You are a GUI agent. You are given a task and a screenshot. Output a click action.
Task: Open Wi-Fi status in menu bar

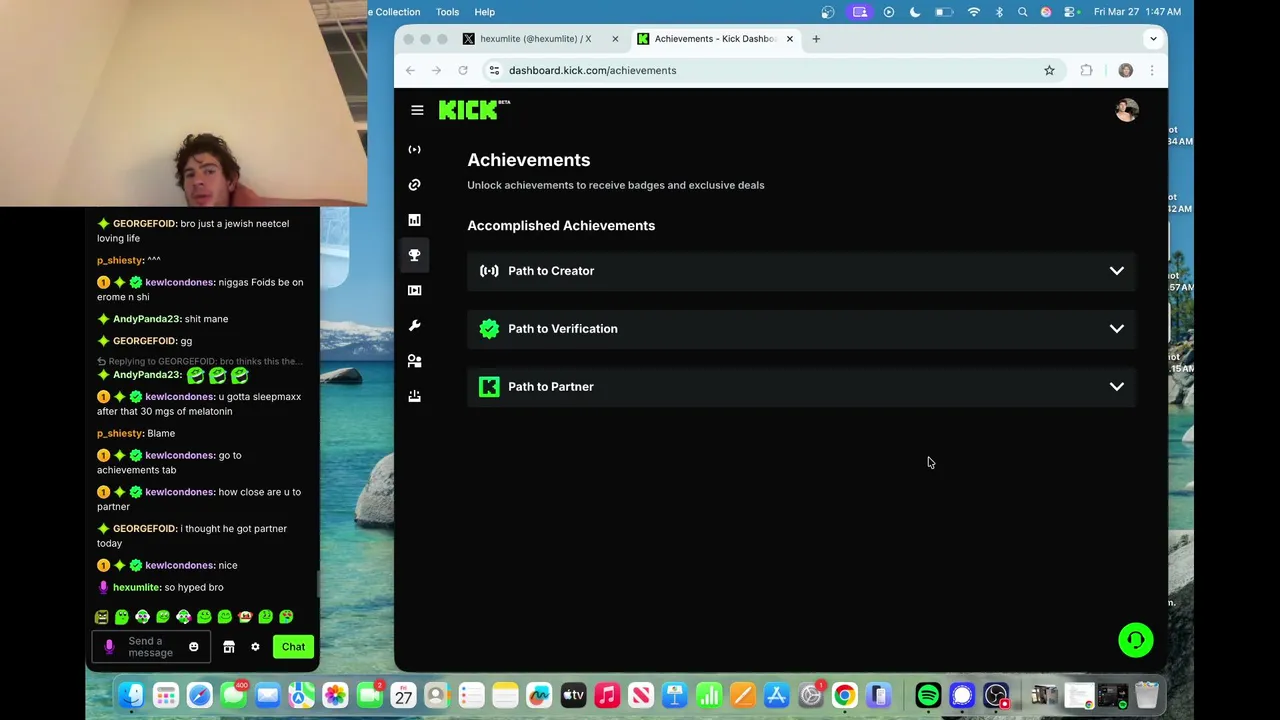pos(974,12)
